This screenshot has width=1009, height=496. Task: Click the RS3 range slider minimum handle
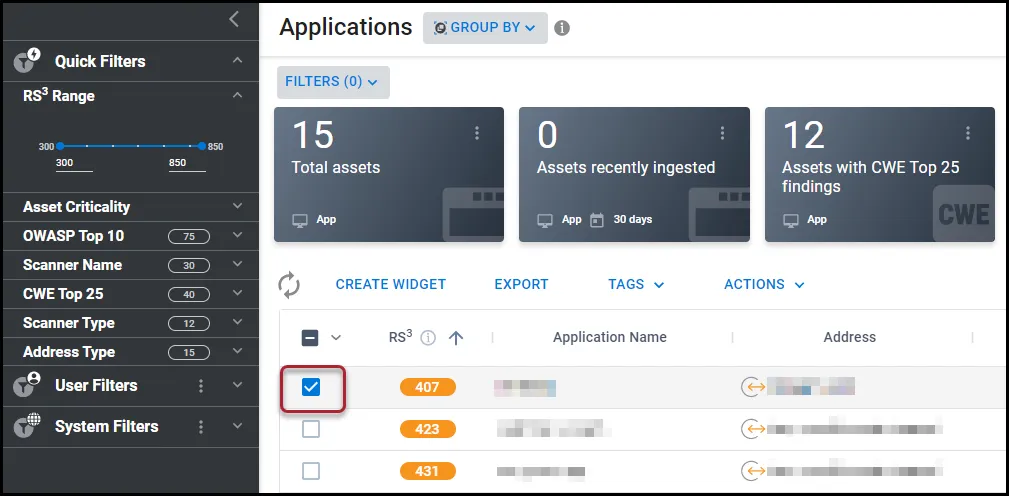(60, 146)
